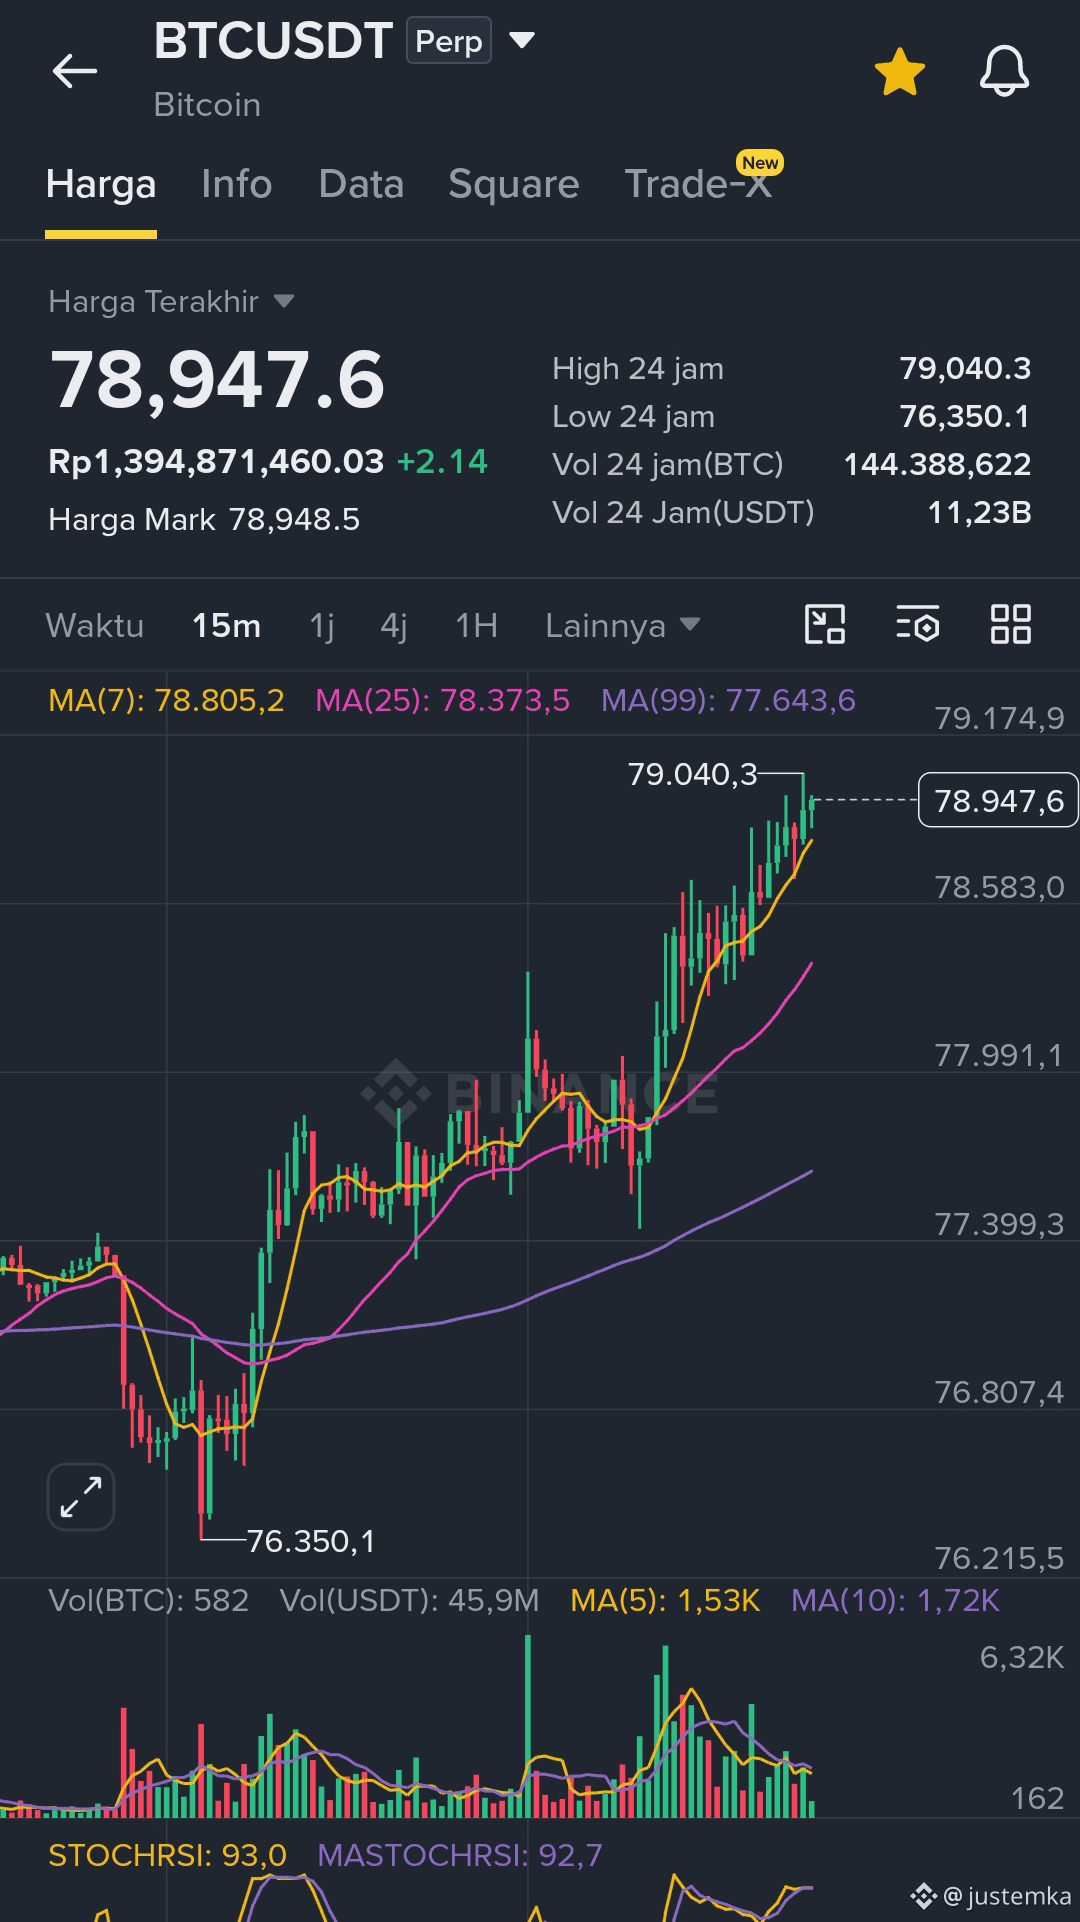Tap the back arrow icon
Image resolution: width=1080 pixels, height=1922 pixels.
(75, 71)
